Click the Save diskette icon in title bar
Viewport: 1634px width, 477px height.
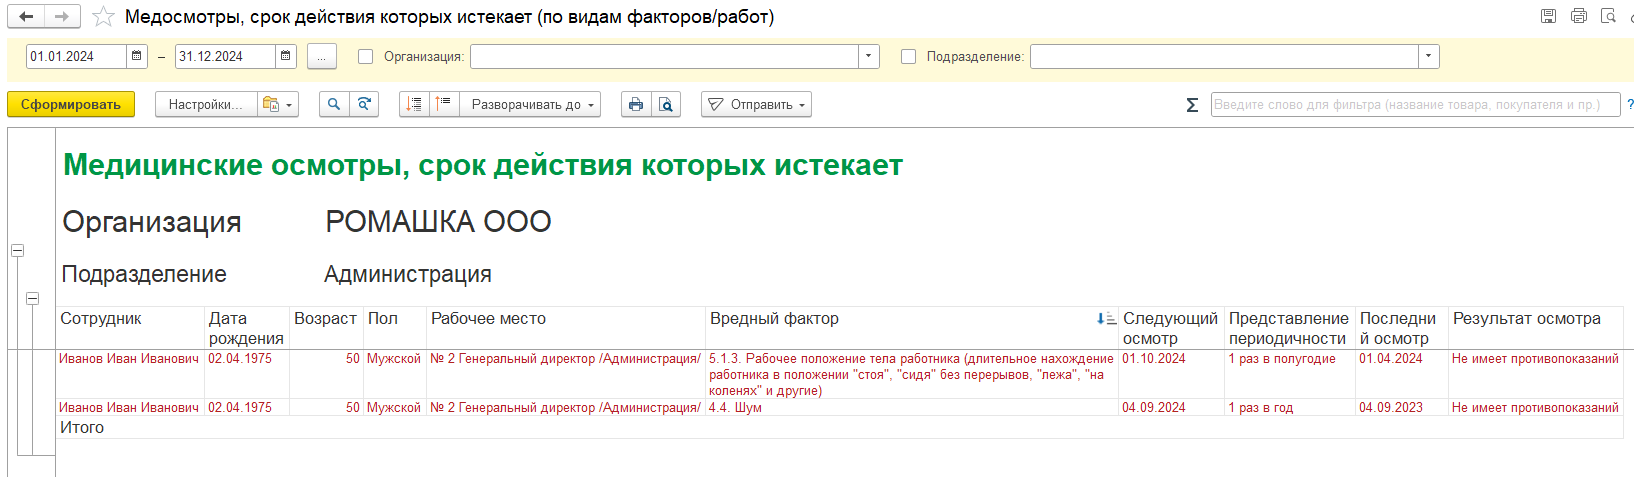[x=1548, y=16]
